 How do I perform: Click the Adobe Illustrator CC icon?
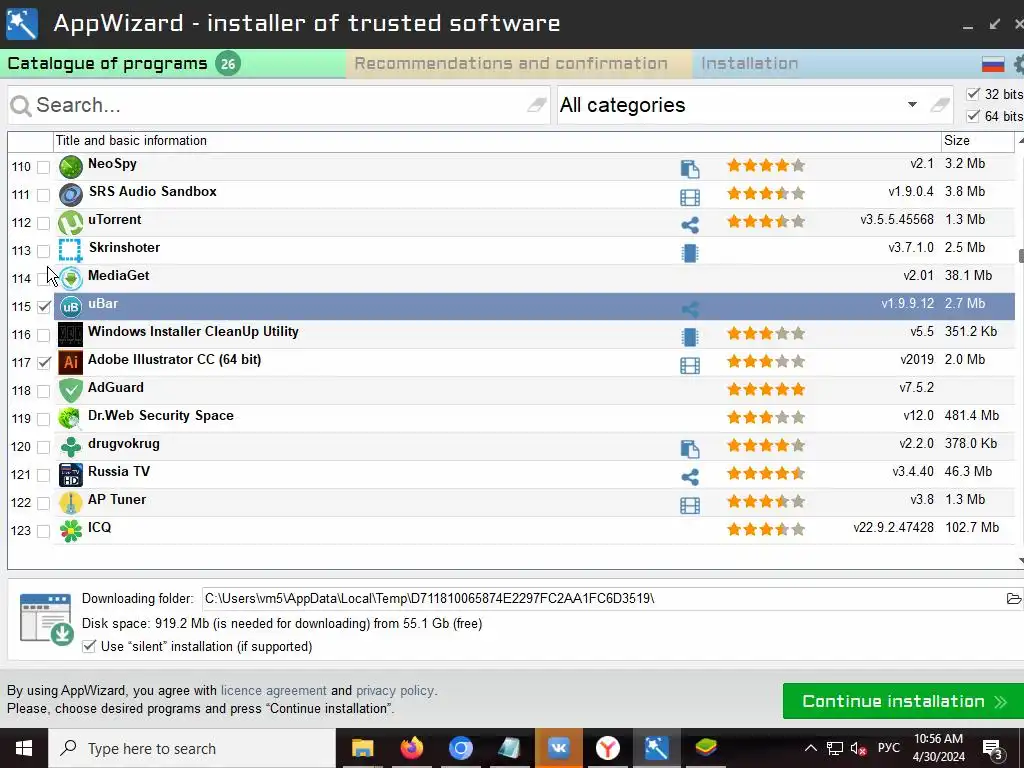click(x=71, y=362)
